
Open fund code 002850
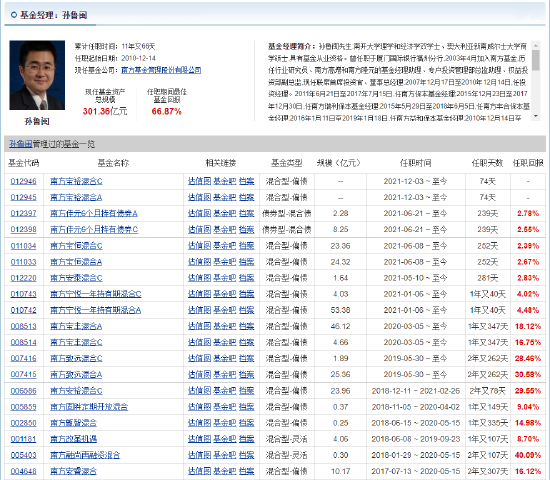pyautogui.click(x=24, y=423)
